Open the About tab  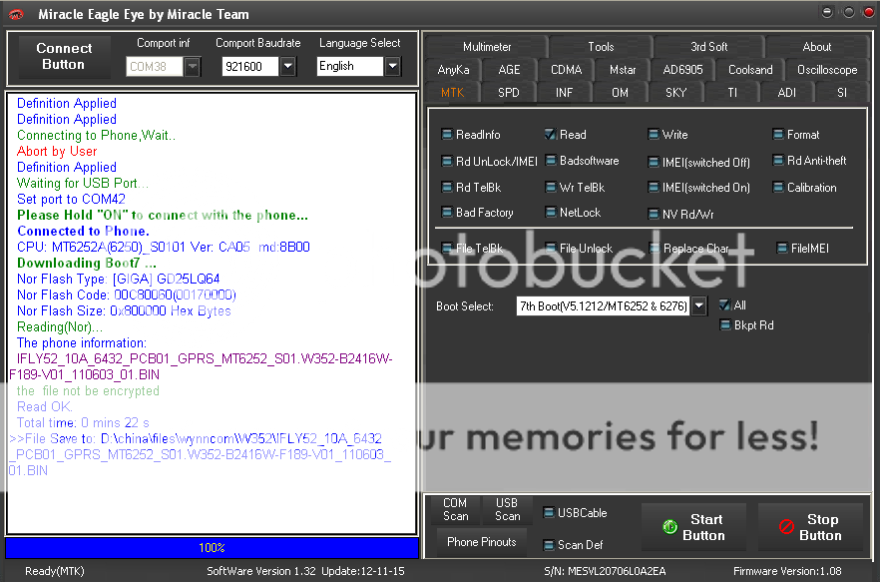(x=817, y=47)
